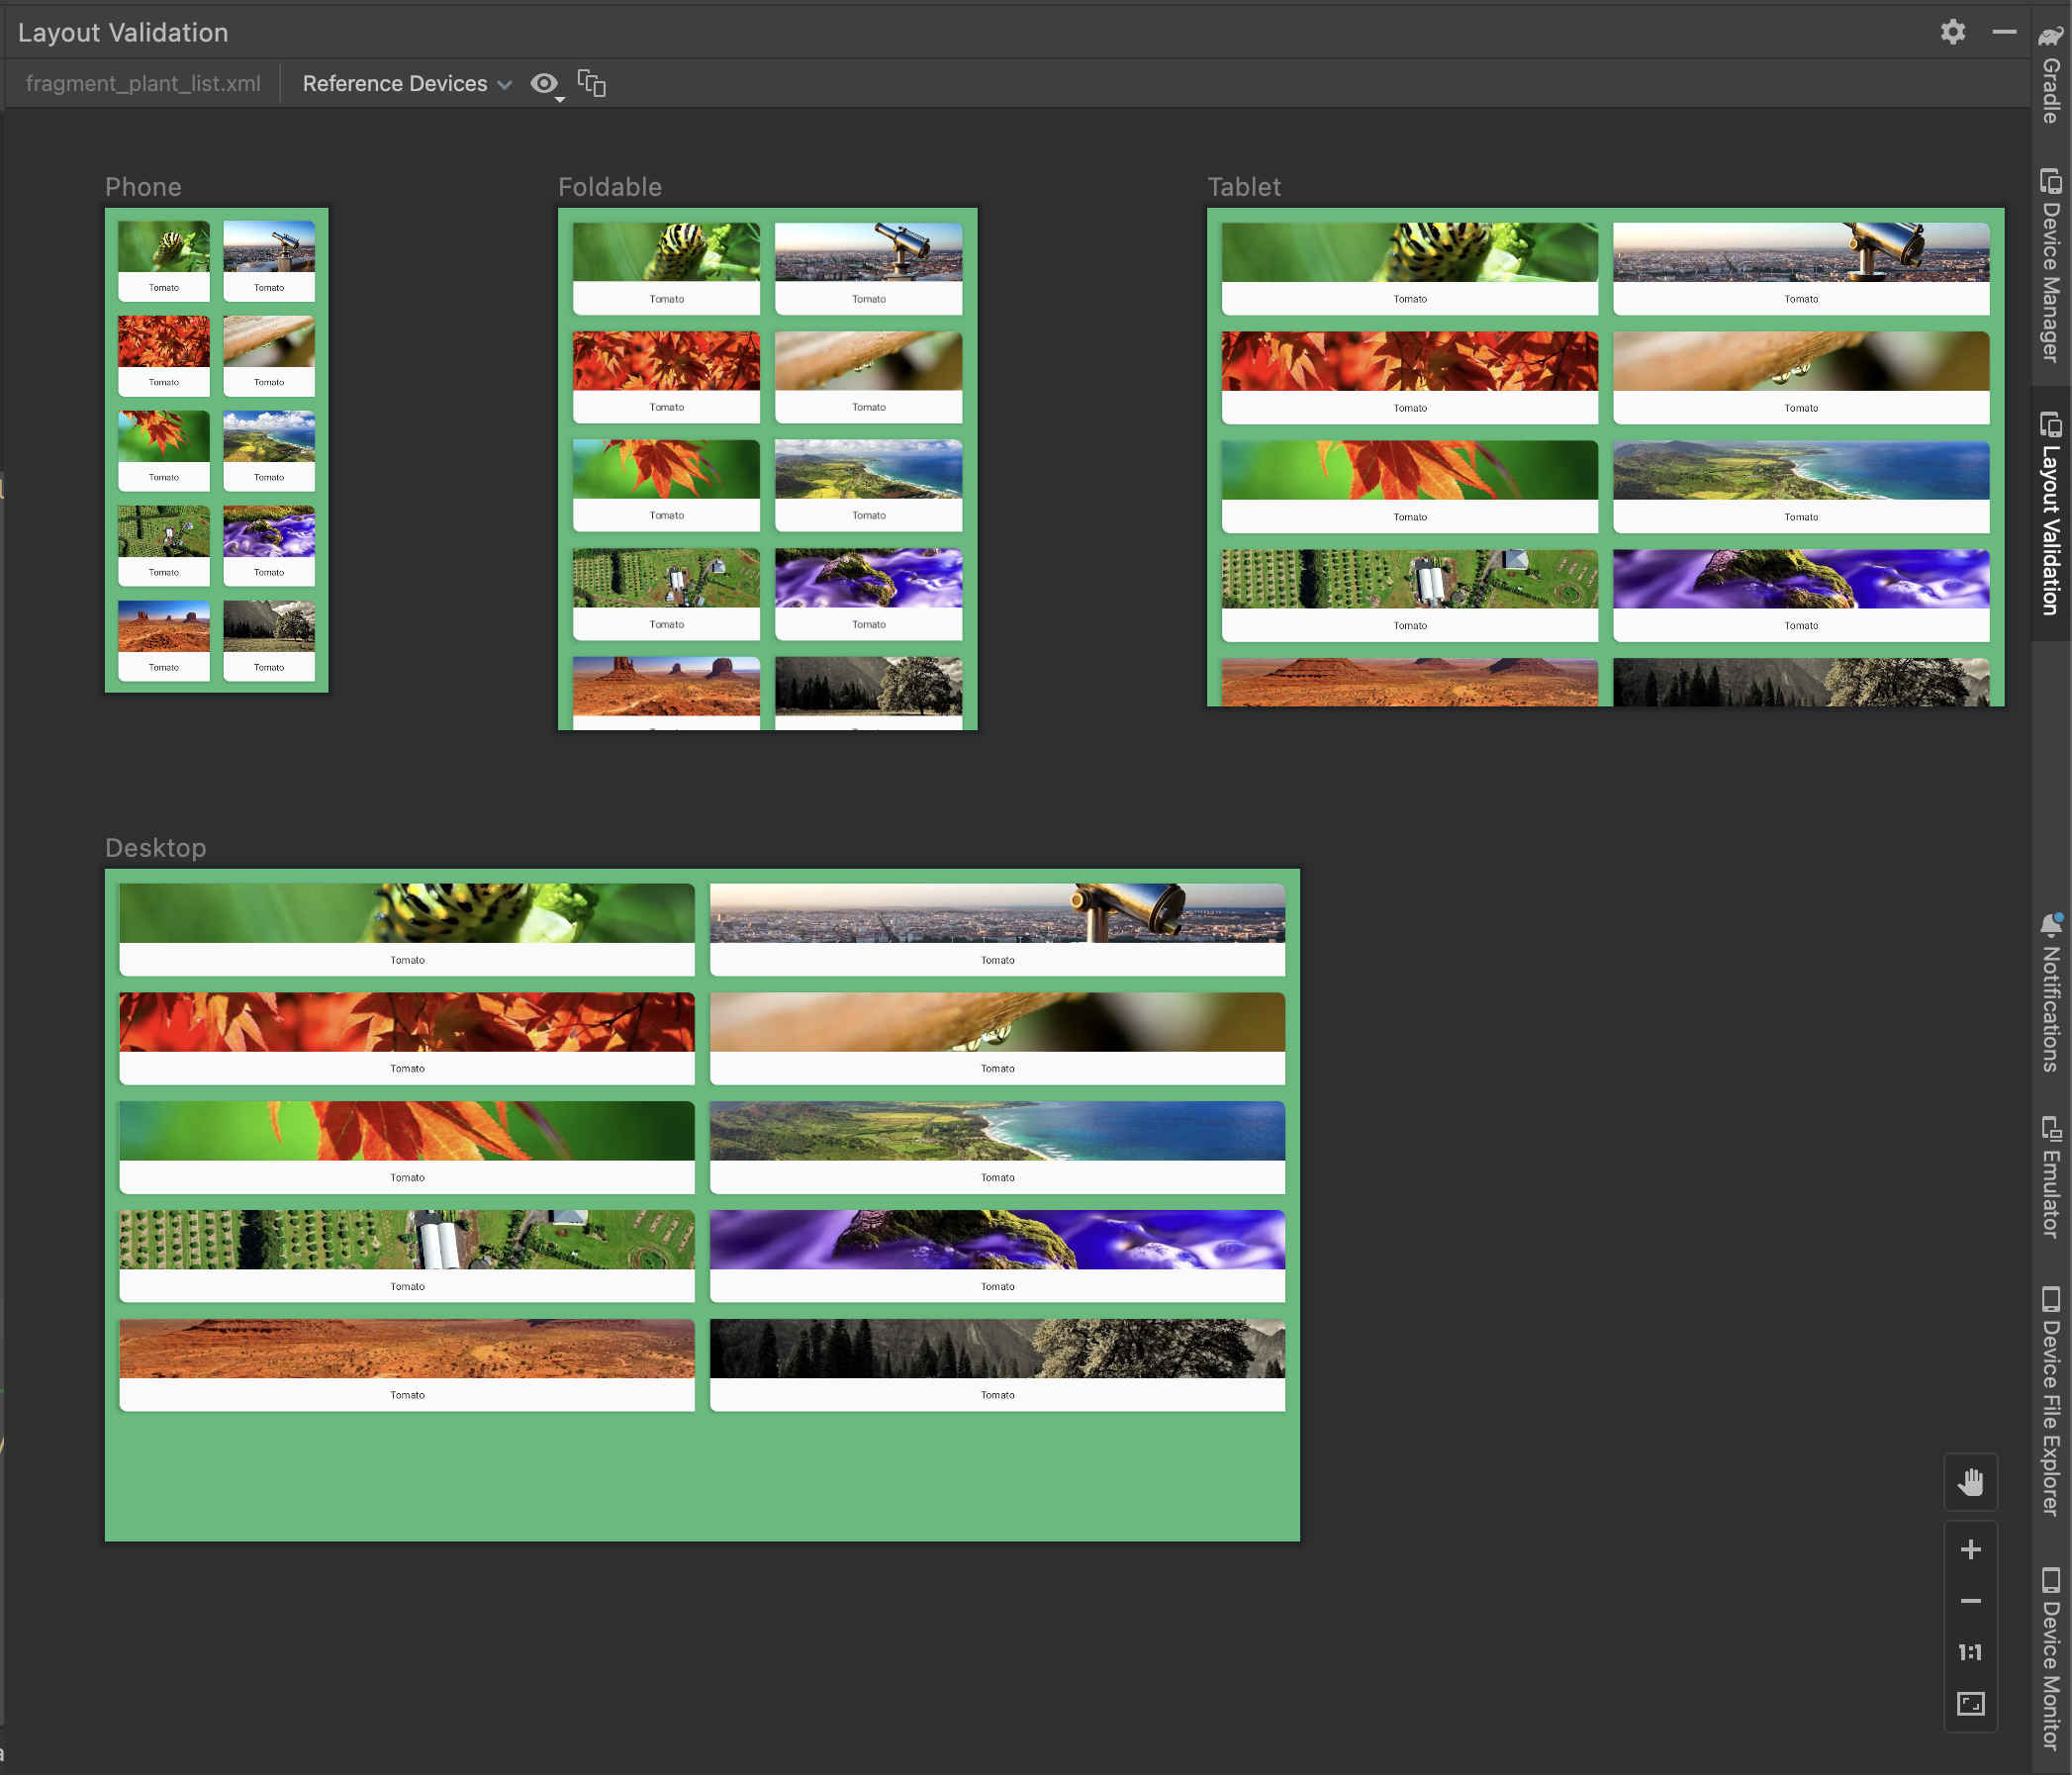Click zoom minus slider control

tap(1972, 1599)
